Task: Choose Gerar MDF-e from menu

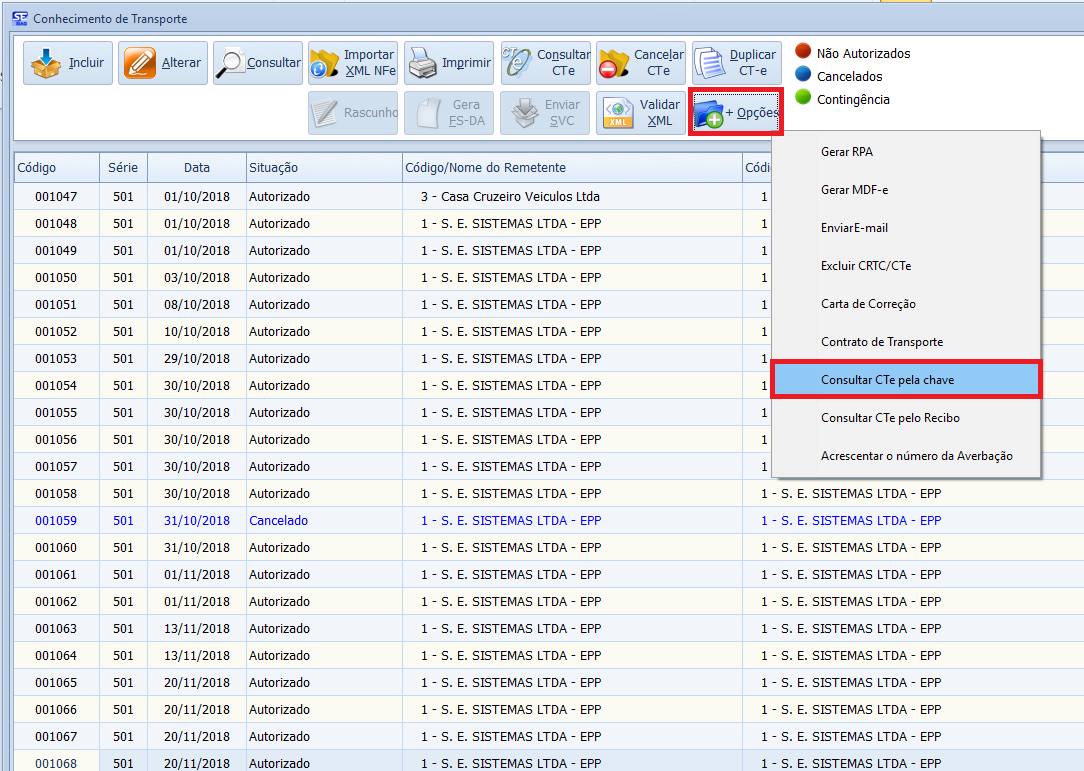Action: click(854, 190)
